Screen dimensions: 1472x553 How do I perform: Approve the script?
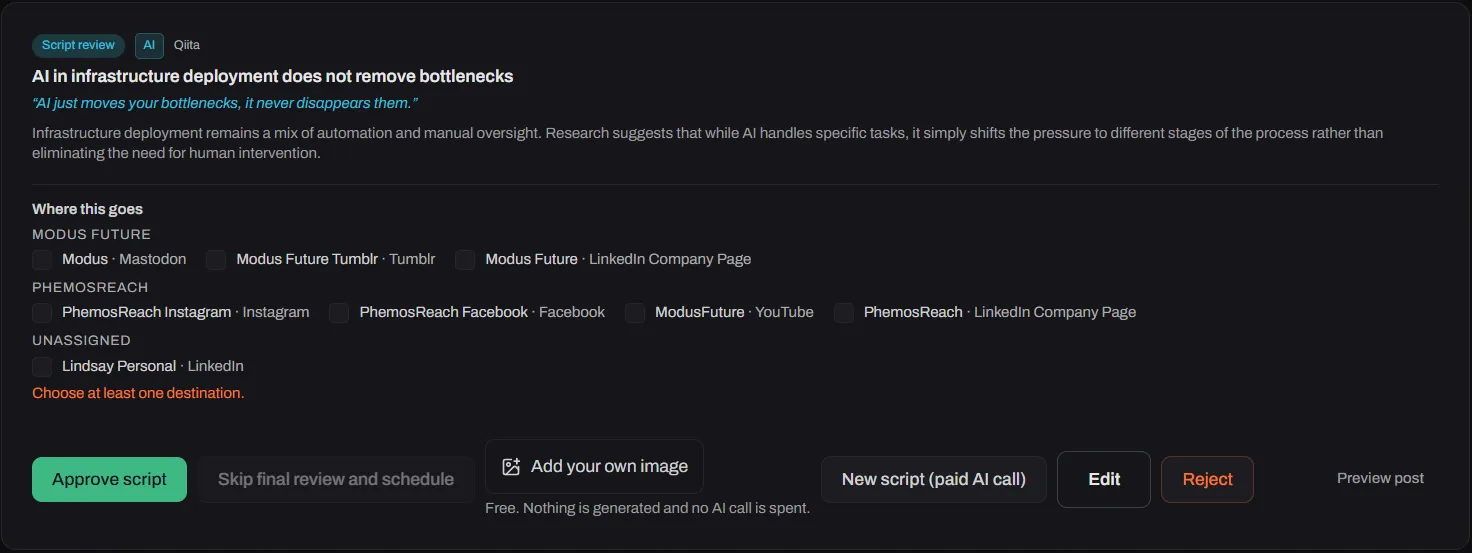point(109,479)
